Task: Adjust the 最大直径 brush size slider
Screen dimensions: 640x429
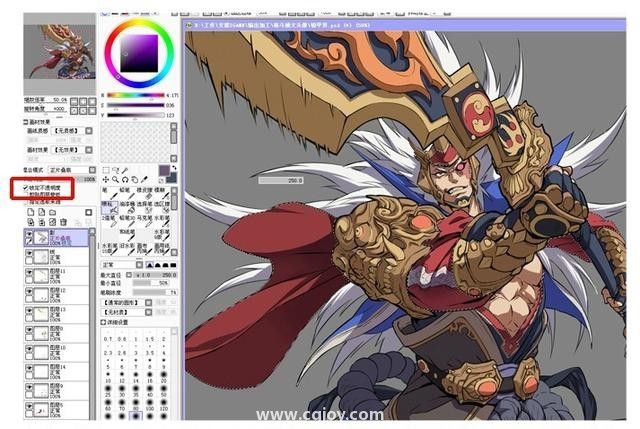Action: pyautogui.click(x=156, y=275)
